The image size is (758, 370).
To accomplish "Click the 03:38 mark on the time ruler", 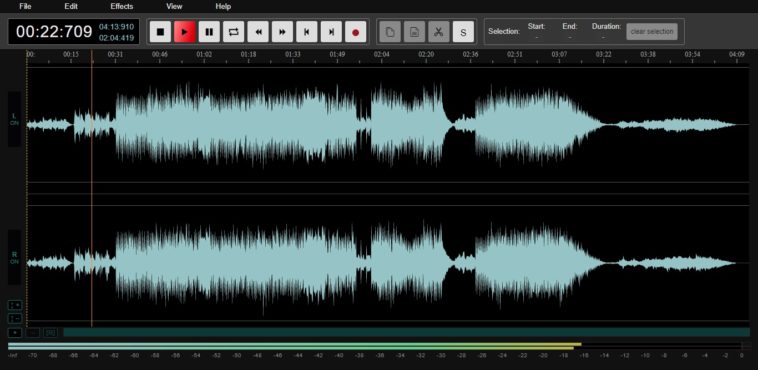I will (x=648, y=55).
